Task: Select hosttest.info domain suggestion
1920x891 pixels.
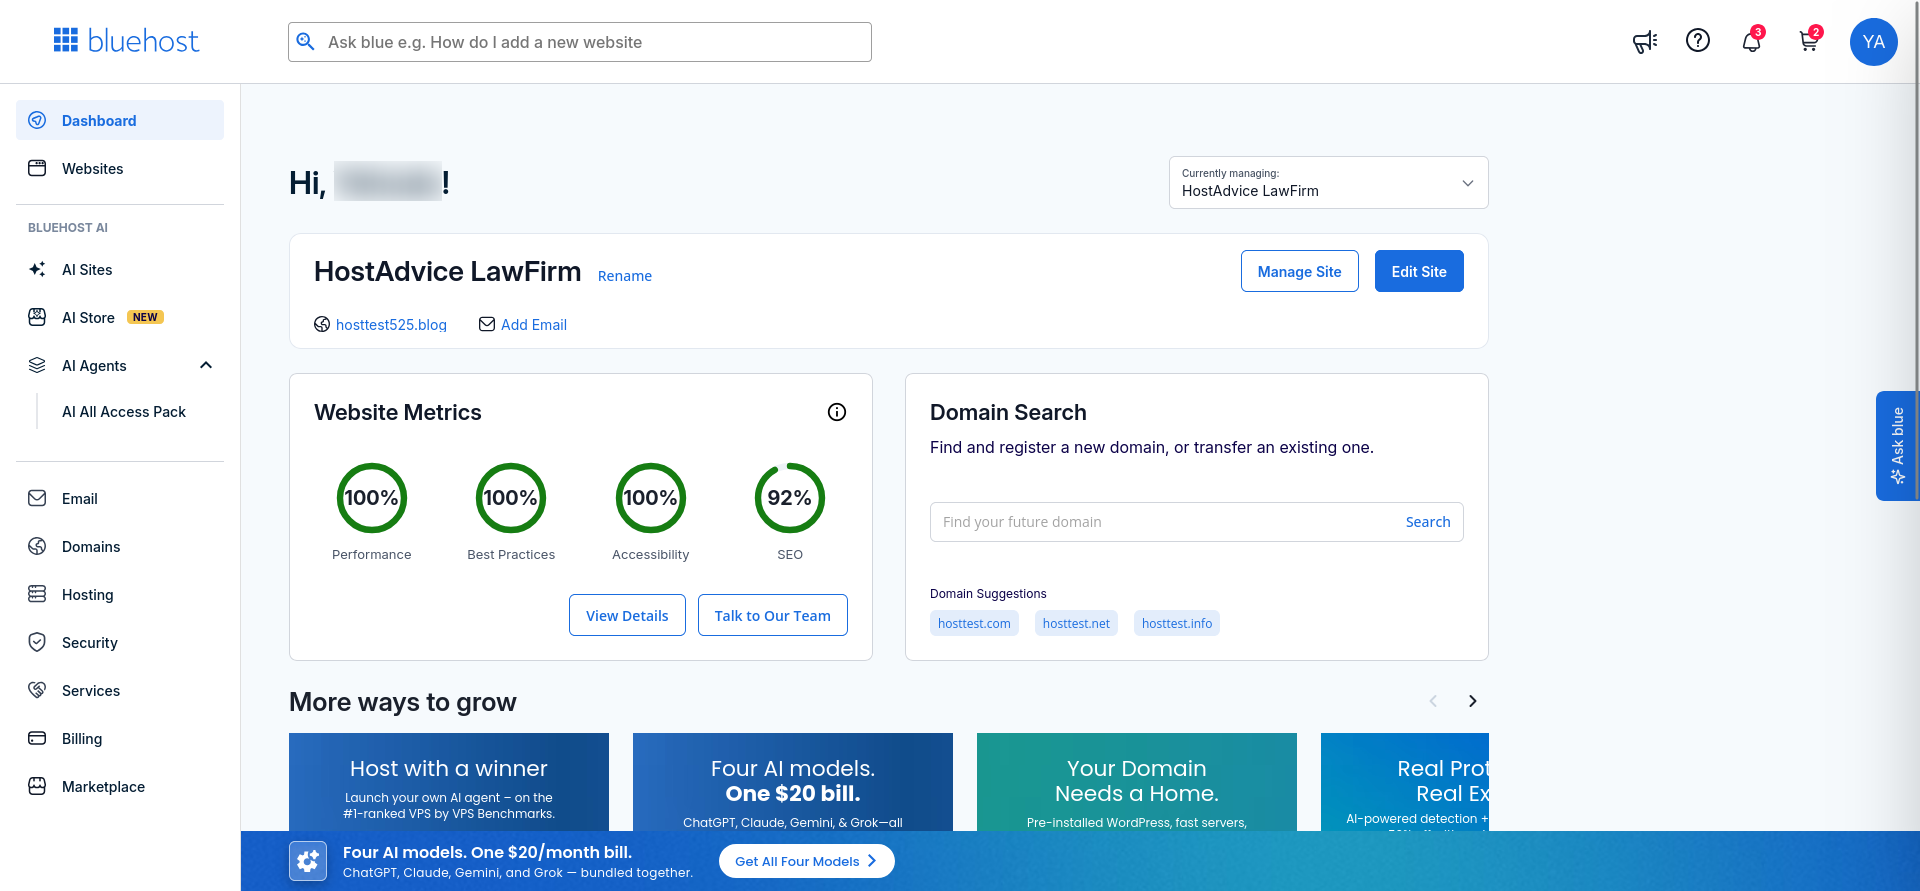Action: pyautogui.click(x=1177, y=623)
